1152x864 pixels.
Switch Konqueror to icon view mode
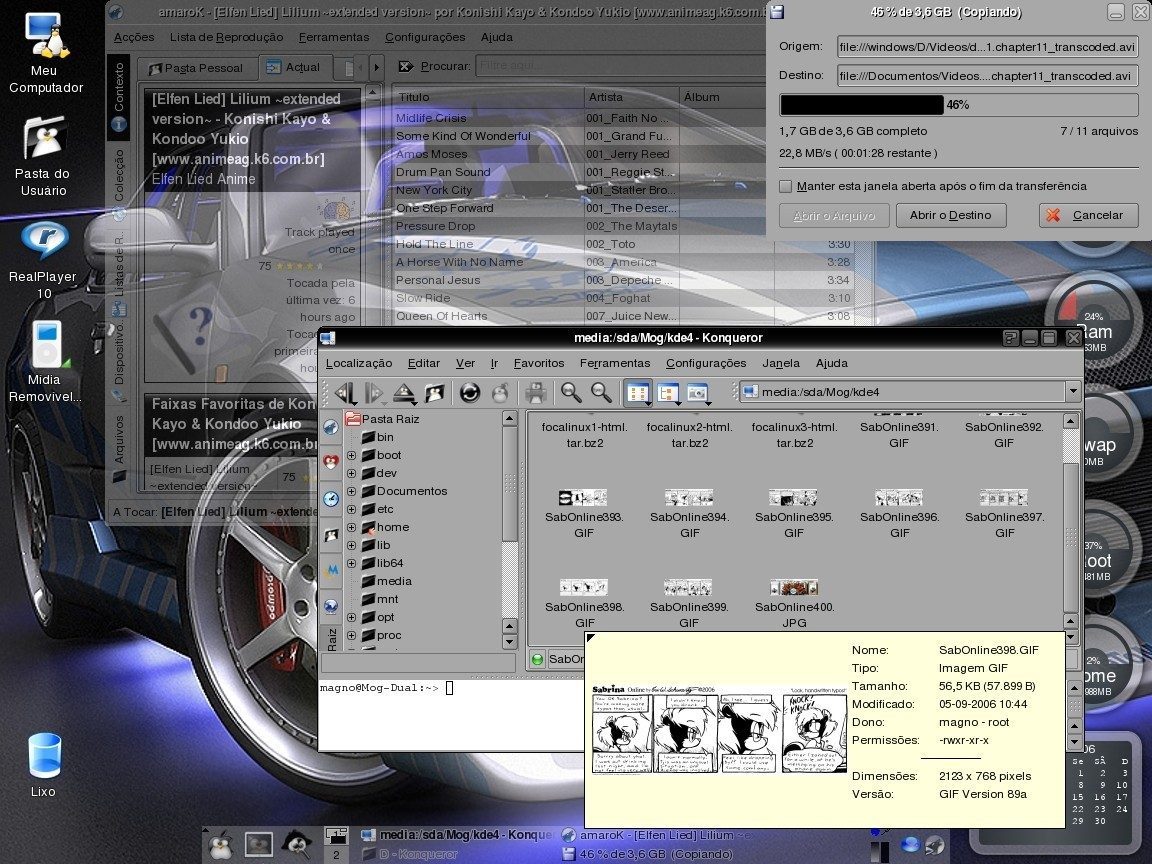click(638, 392)
